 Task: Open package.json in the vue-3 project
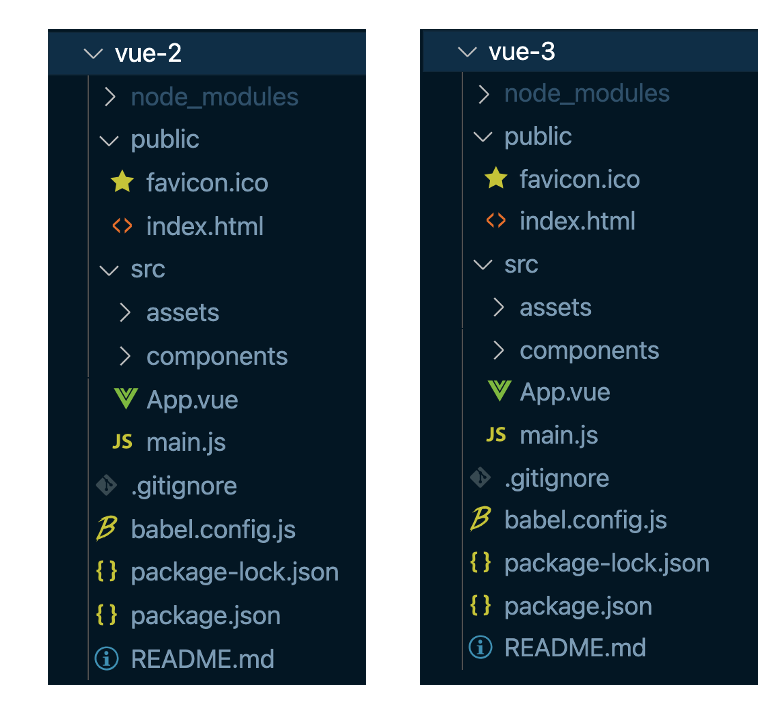tap(578, 607)
